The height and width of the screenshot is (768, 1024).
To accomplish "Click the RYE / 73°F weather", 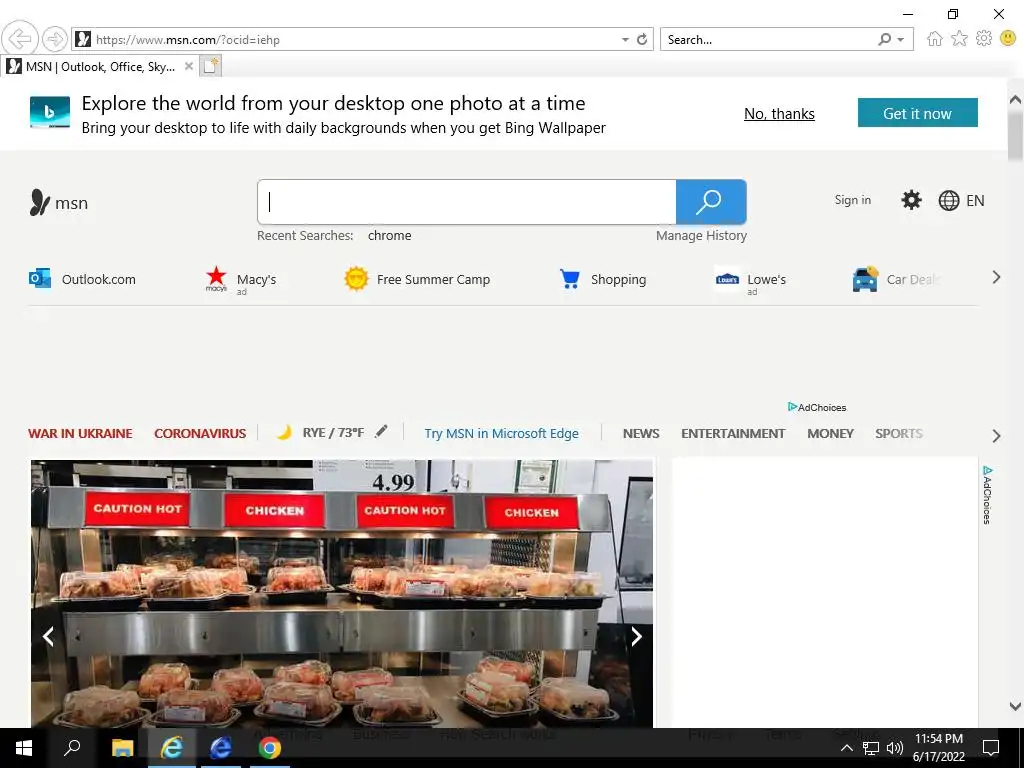I will tap(321, 432).
